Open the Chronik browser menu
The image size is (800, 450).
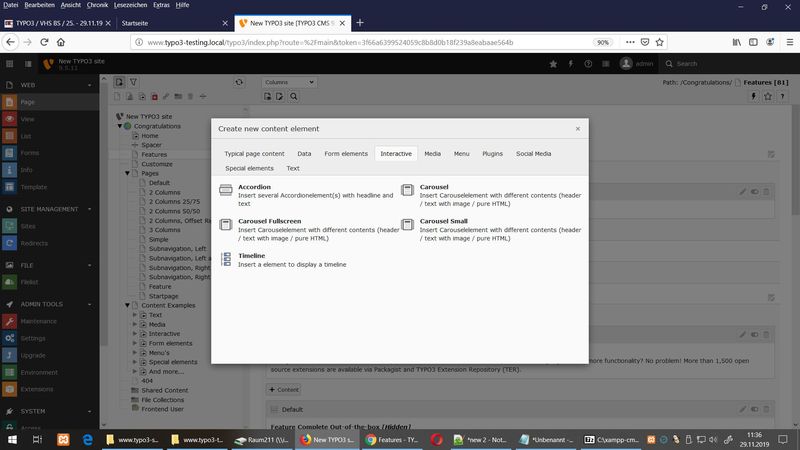[x=97, y=5]
